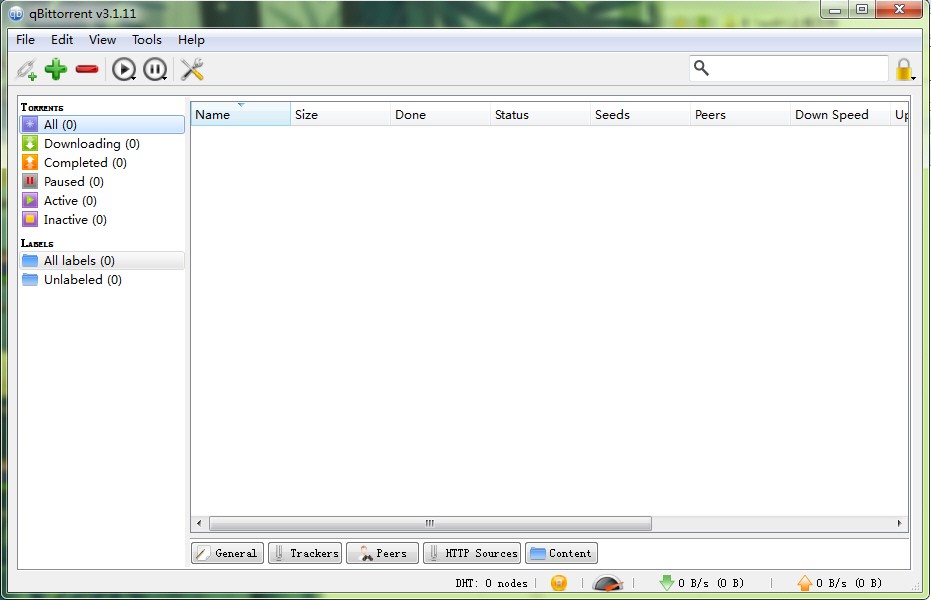Open the Tools menu
This screenshot has width=931, height=600.
point(146,40)
